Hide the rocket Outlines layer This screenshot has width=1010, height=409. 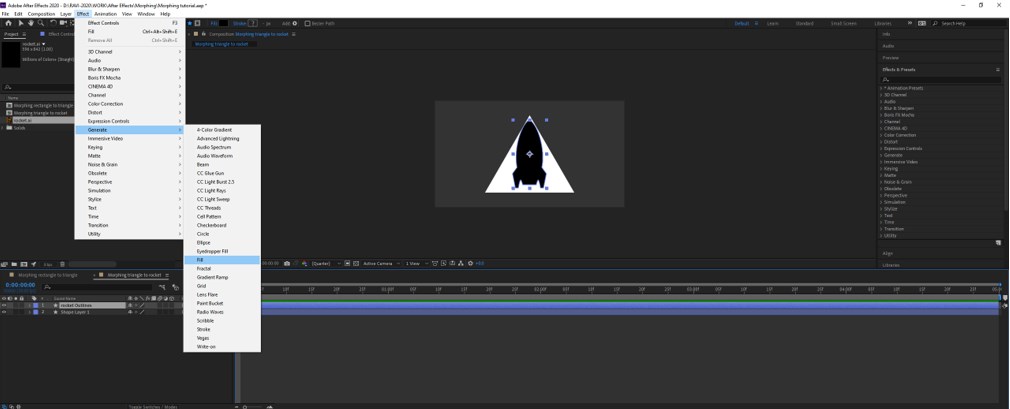click(x=5, y=305)
